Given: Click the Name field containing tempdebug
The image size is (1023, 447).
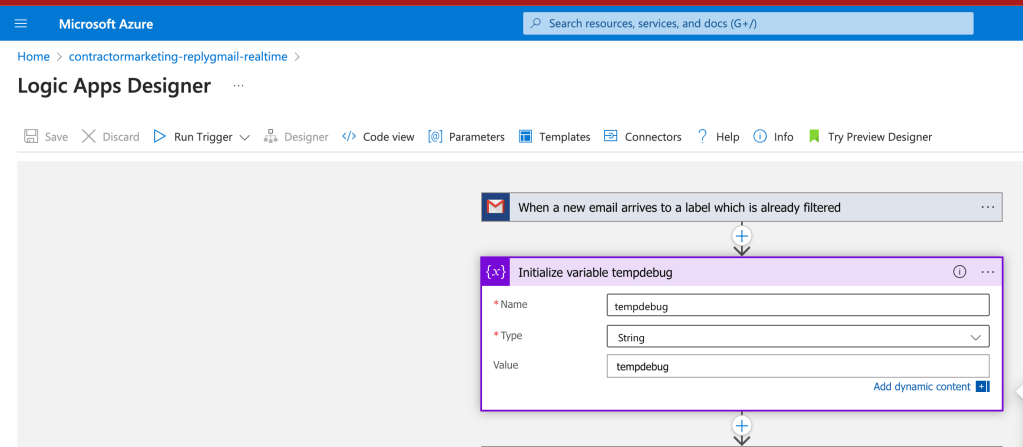Looking at the screenshot, I should (x=798, y=306).
